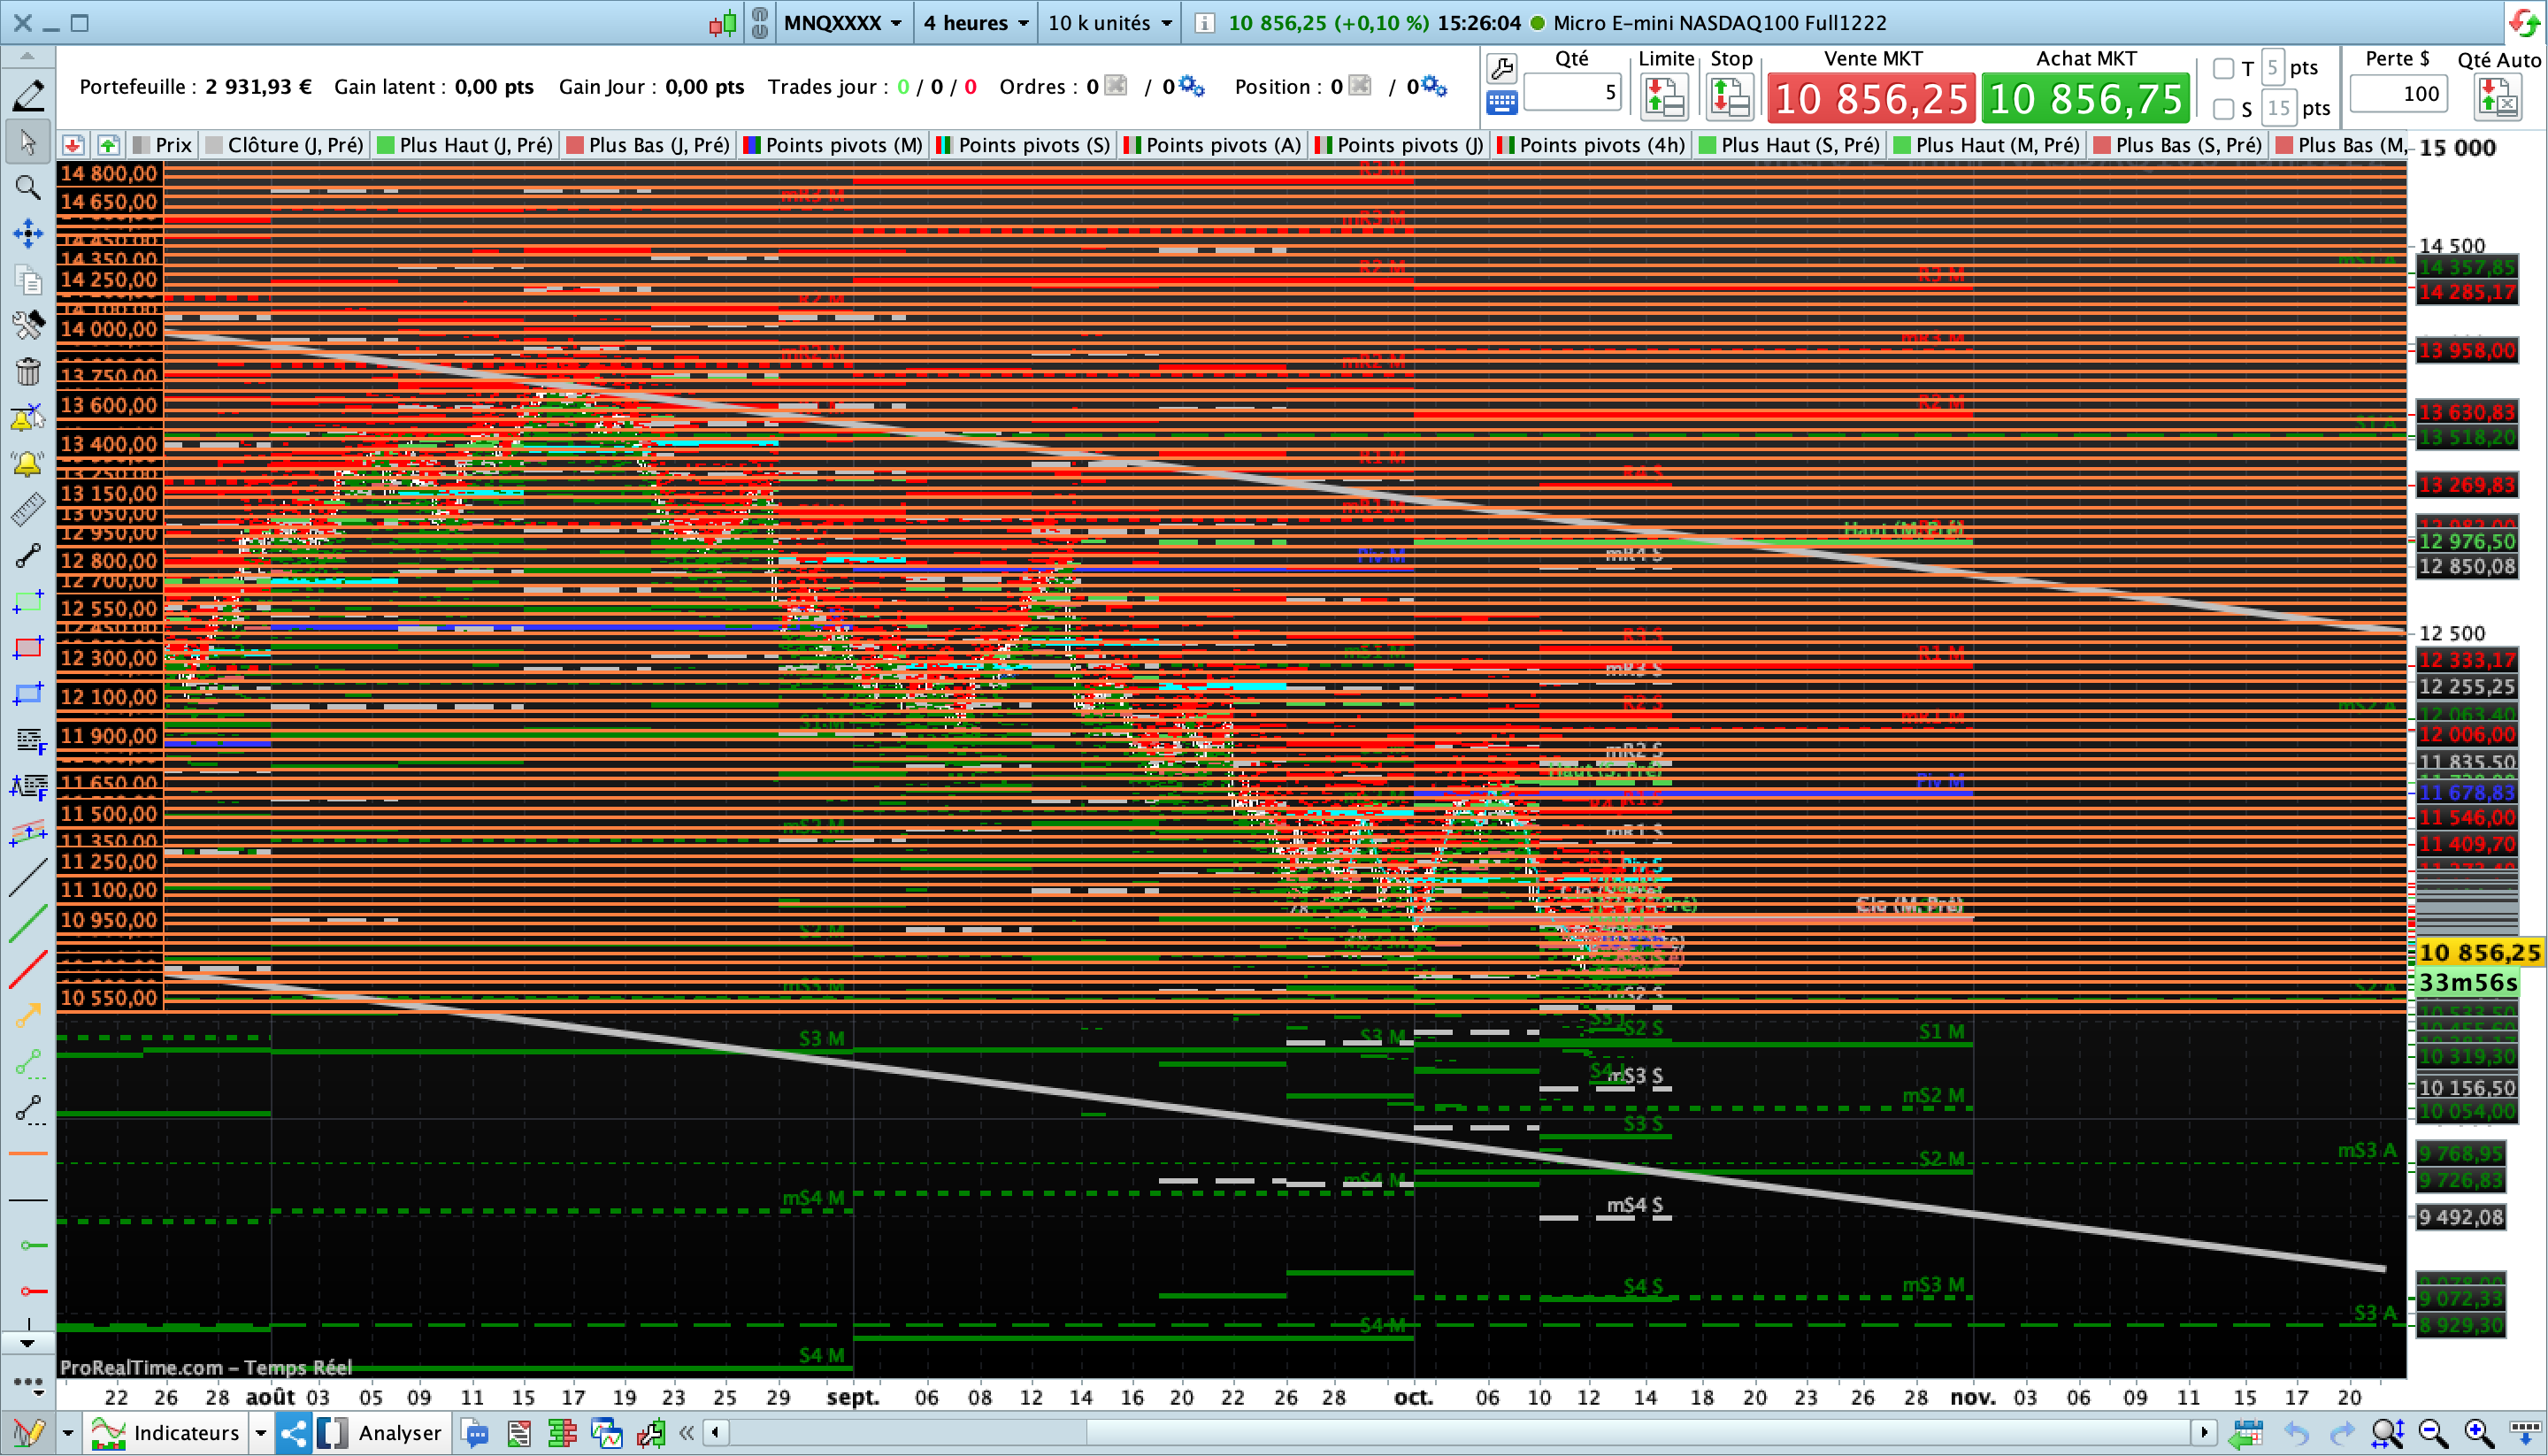2548x1456 pixels.
Task: Enable the S pts checkbox
Action: click(x=2223, y=108)
